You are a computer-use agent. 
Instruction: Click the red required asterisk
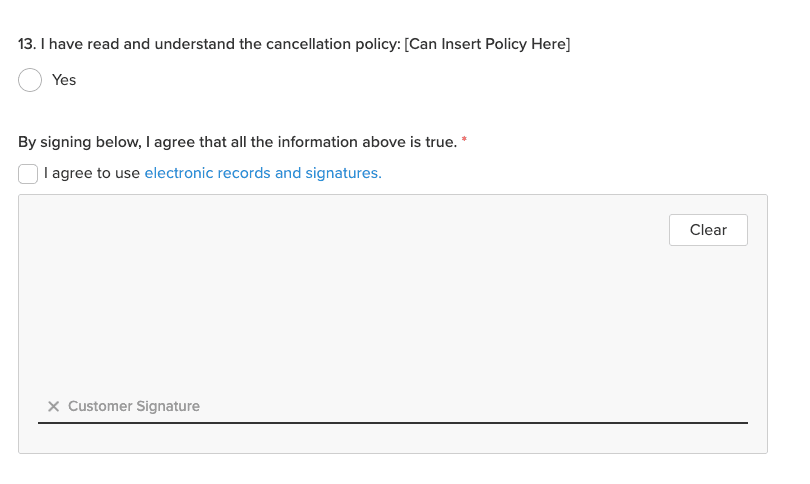[464, 141]
